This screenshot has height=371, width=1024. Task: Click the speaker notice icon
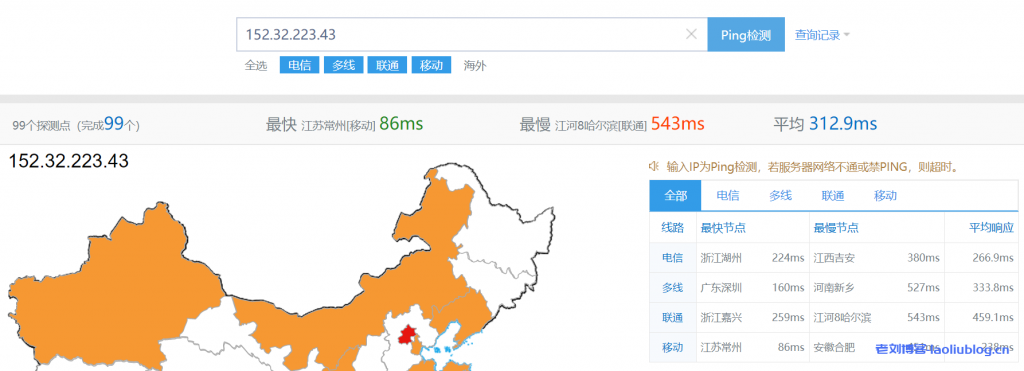coord(654,166)
